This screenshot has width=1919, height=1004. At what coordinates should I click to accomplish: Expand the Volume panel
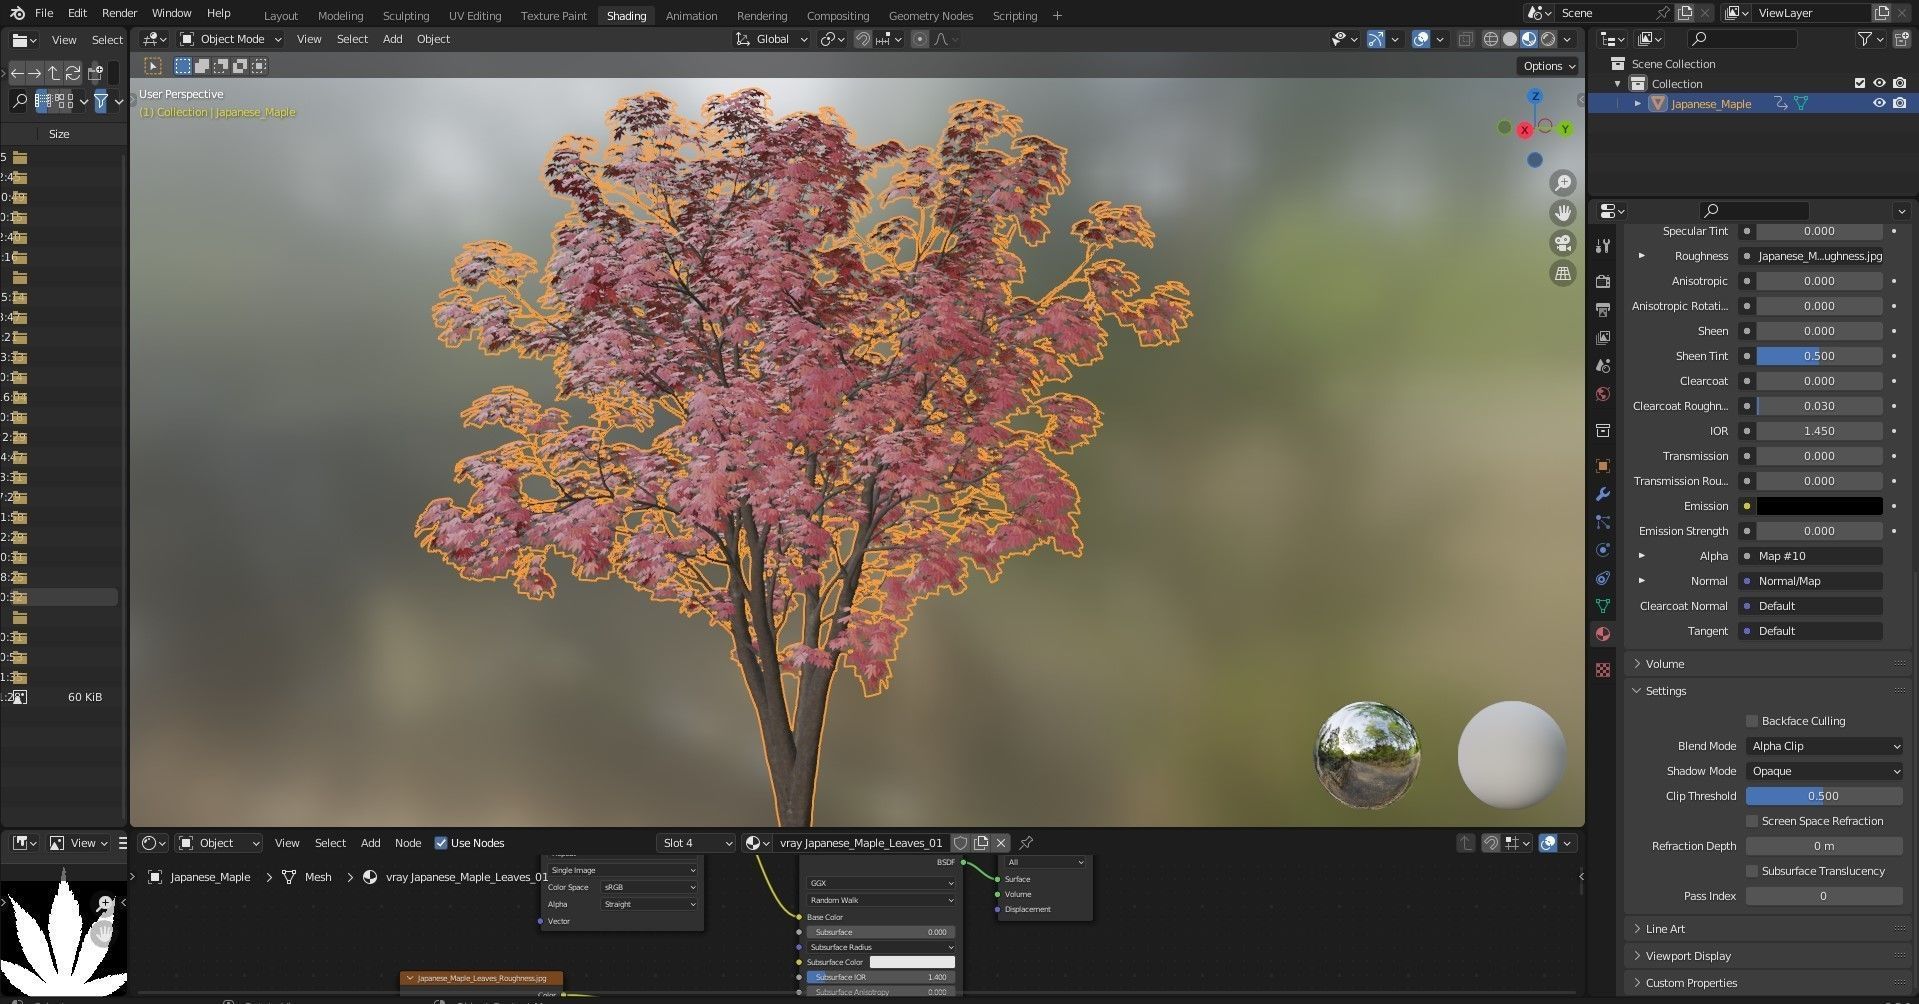(1665, 664)
